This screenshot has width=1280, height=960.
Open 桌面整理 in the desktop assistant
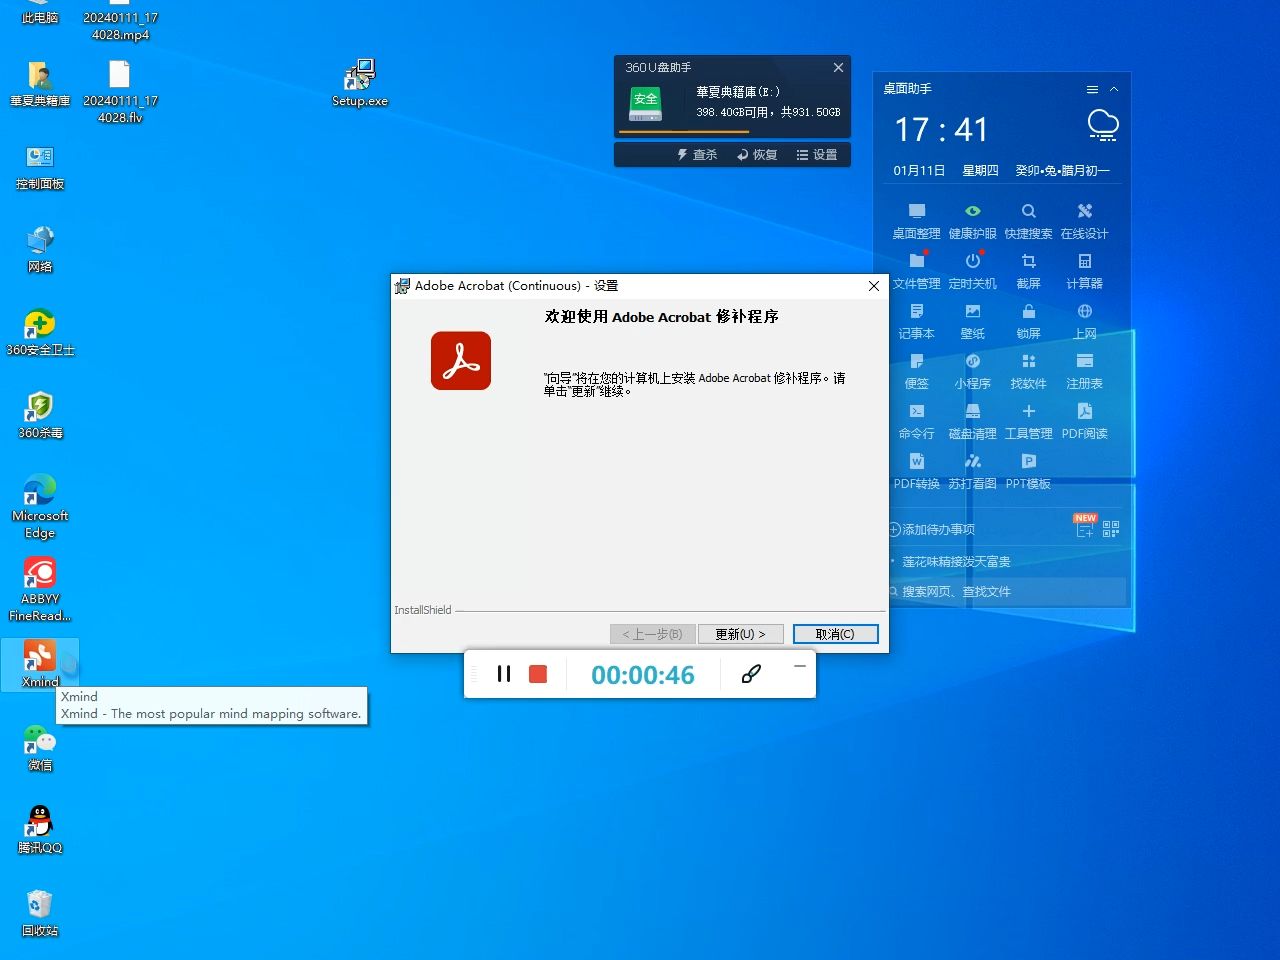coord(916,221)
